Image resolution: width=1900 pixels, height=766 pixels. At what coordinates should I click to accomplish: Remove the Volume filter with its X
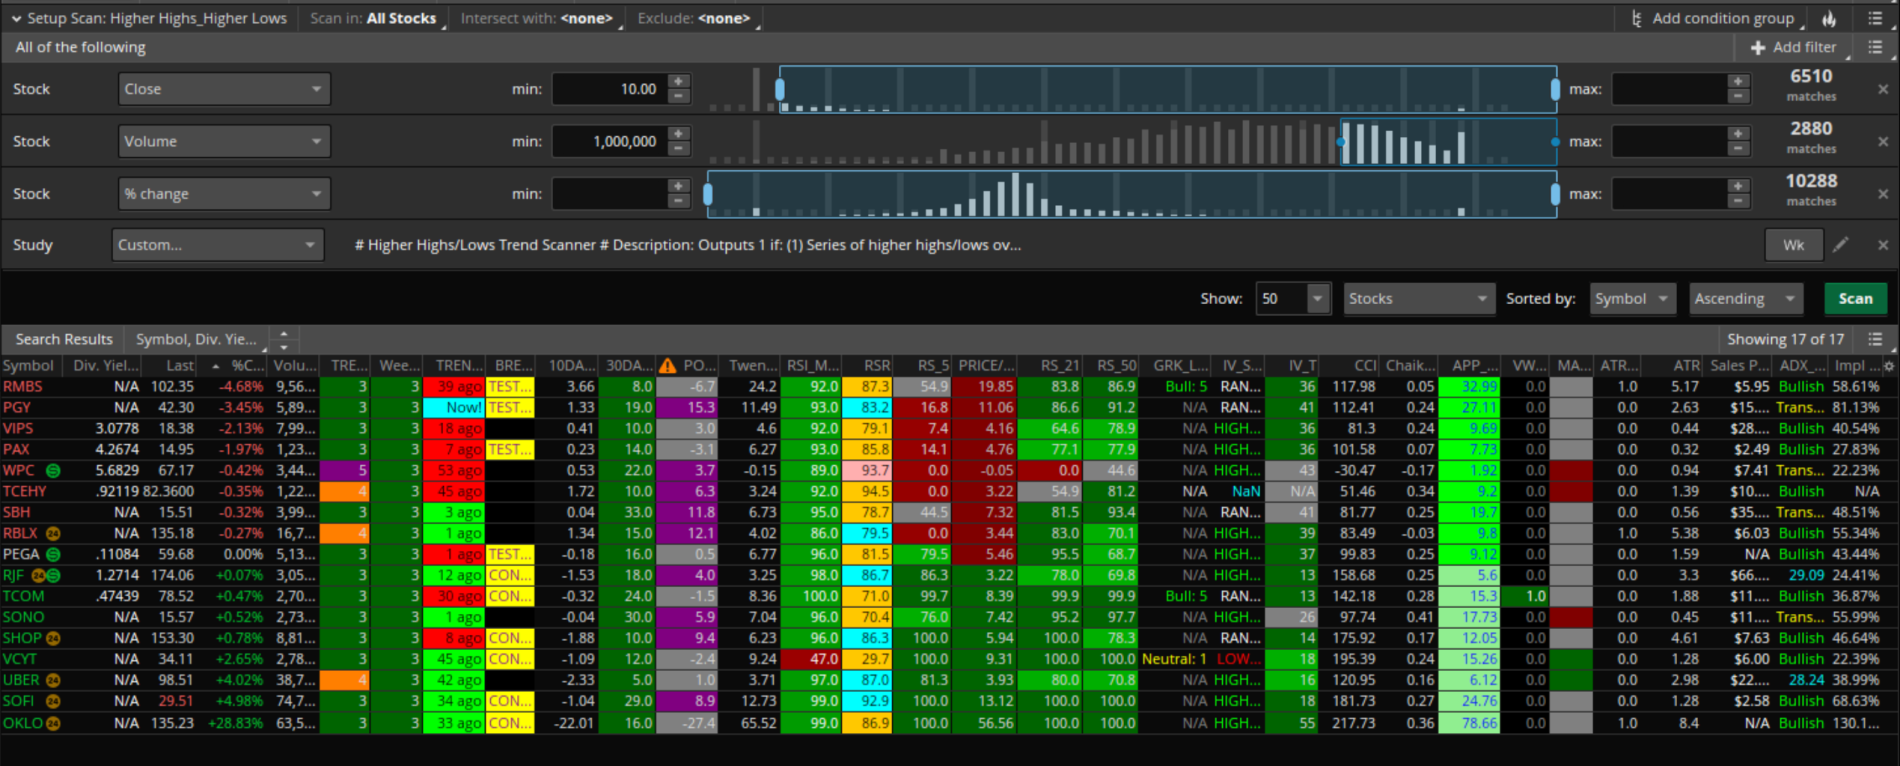coord(1883,142)
